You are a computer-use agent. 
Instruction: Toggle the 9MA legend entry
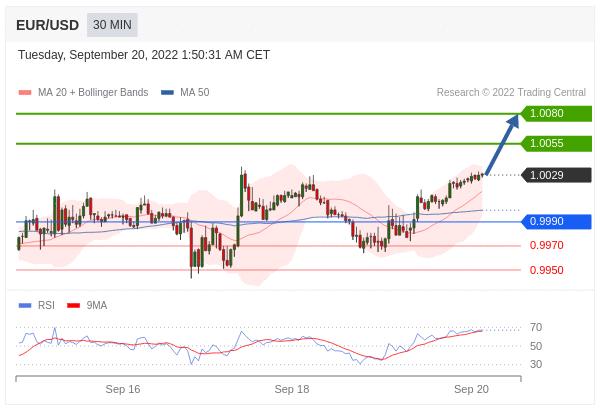click(96, 306)
